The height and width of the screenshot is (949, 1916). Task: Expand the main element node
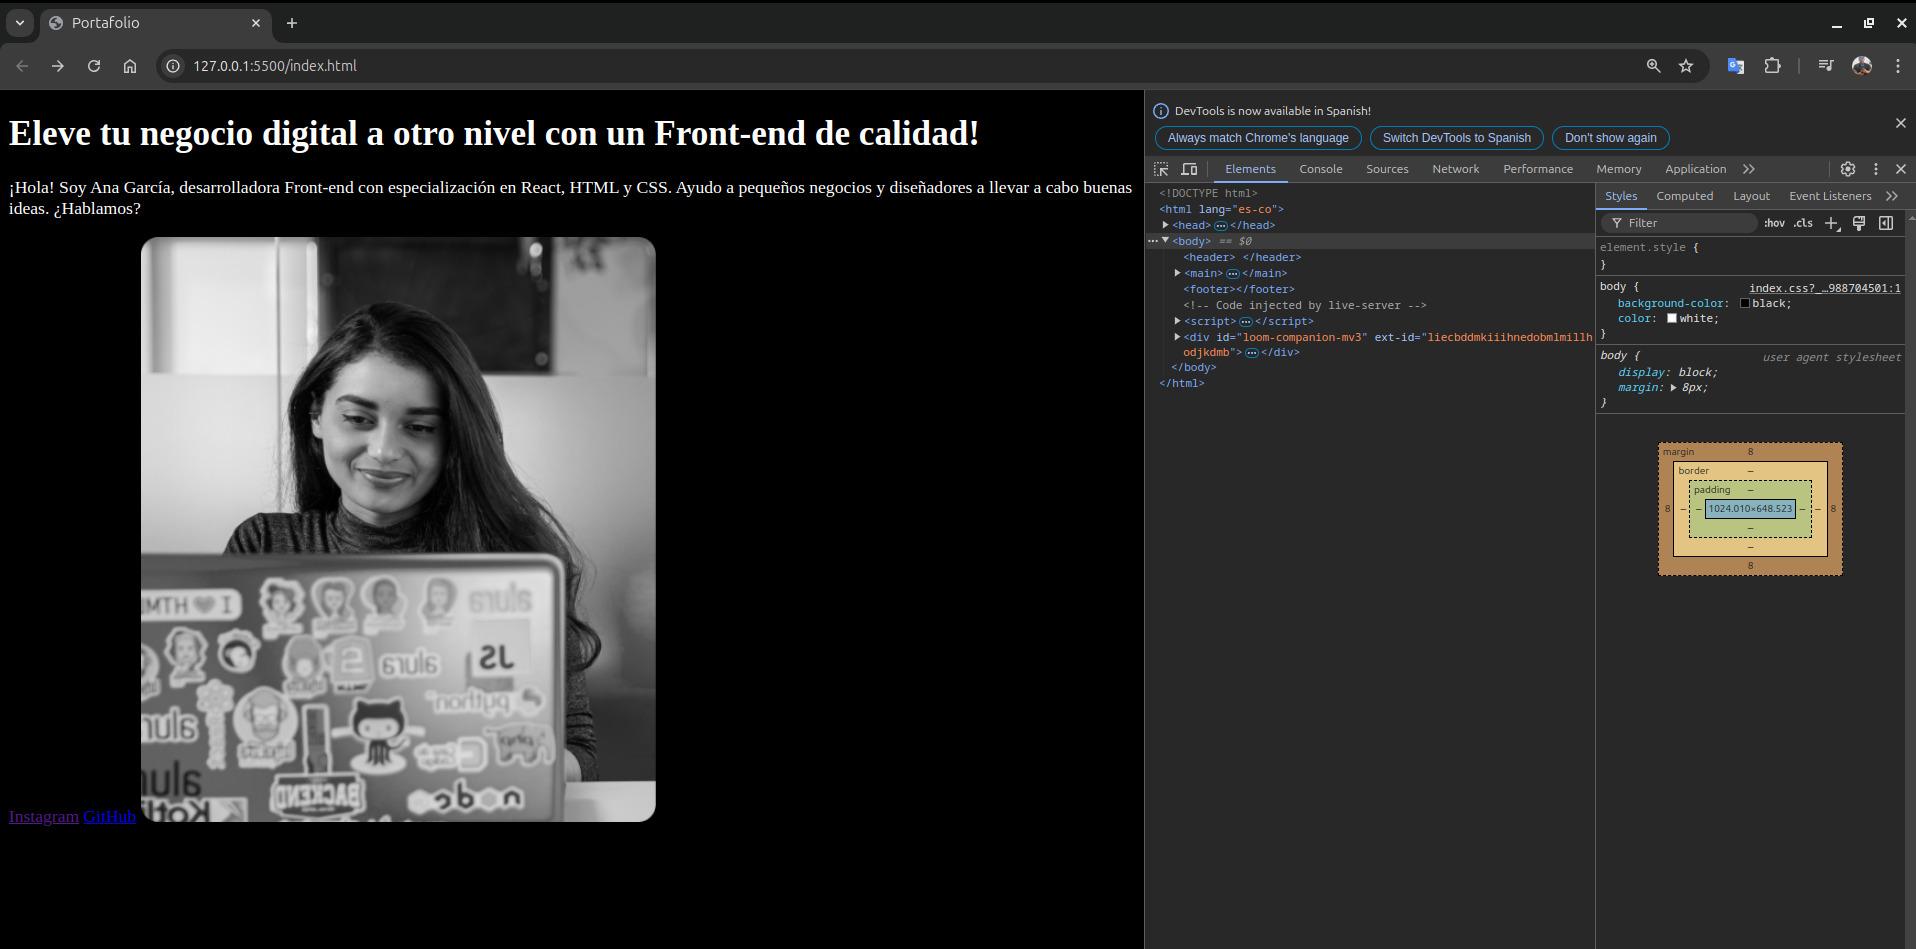tap(1178, 273)
